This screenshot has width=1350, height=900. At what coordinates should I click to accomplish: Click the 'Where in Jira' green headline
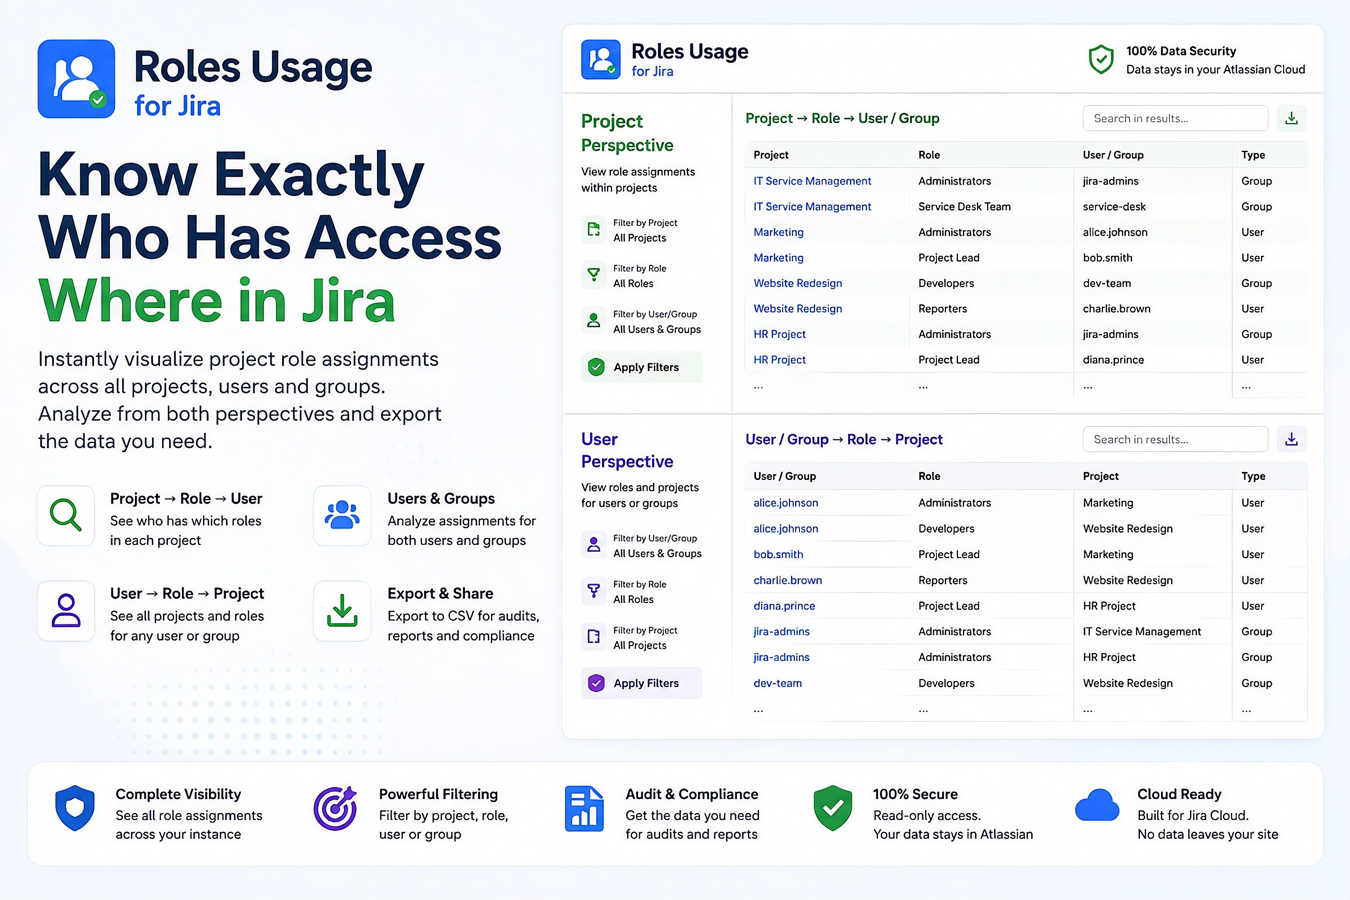[x=216, y=301]
